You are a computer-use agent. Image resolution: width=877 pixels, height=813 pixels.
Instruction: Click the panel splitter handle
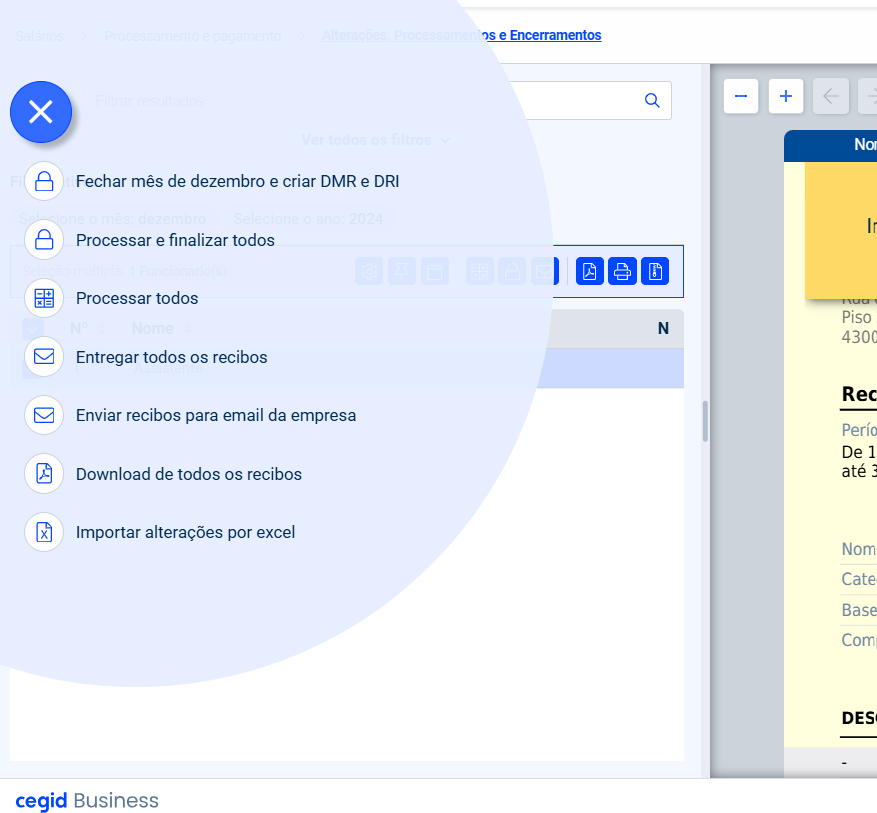[705, 421]
